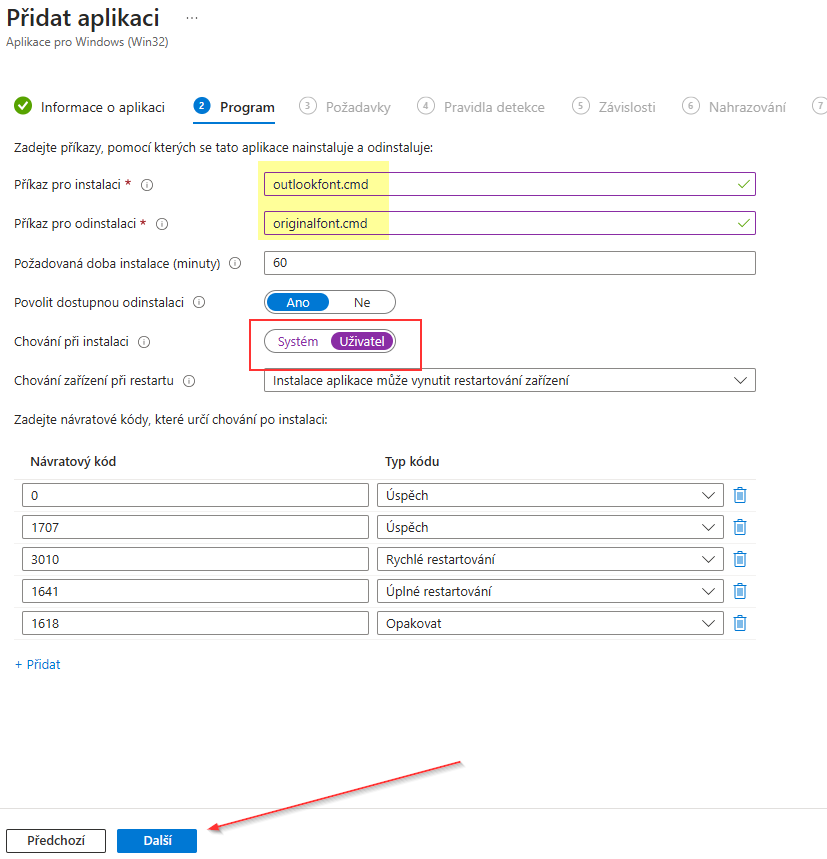The image size is (827, 859).
Task: Set Povolit dostupnou odinstalaci to Ne
Action: [361, 302]
